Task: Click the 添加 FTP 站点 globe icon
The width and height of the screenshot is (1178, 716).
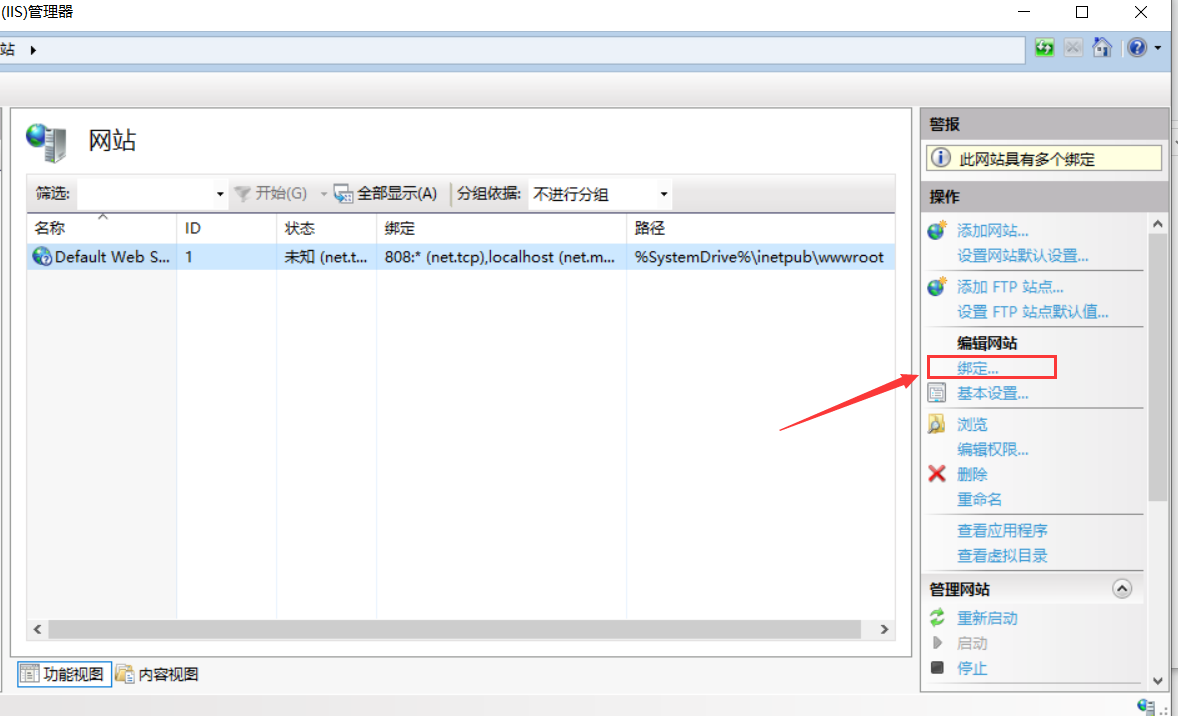Action: click(x=937, y=286)
